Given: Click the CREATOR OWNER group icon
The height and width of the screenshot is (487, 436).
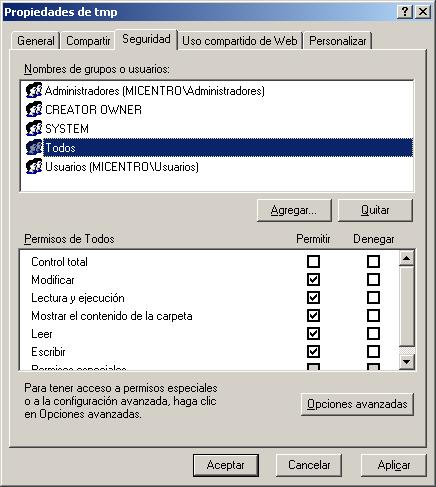Looking at the screenshot, I should [x=34, y=109].
